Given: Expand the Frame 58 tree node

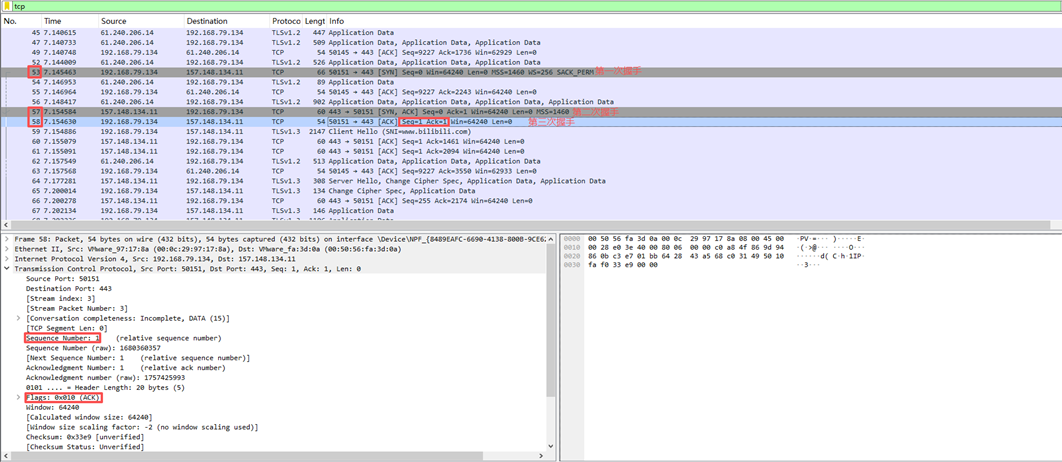Looking at the screenshot, I should 6,239.
